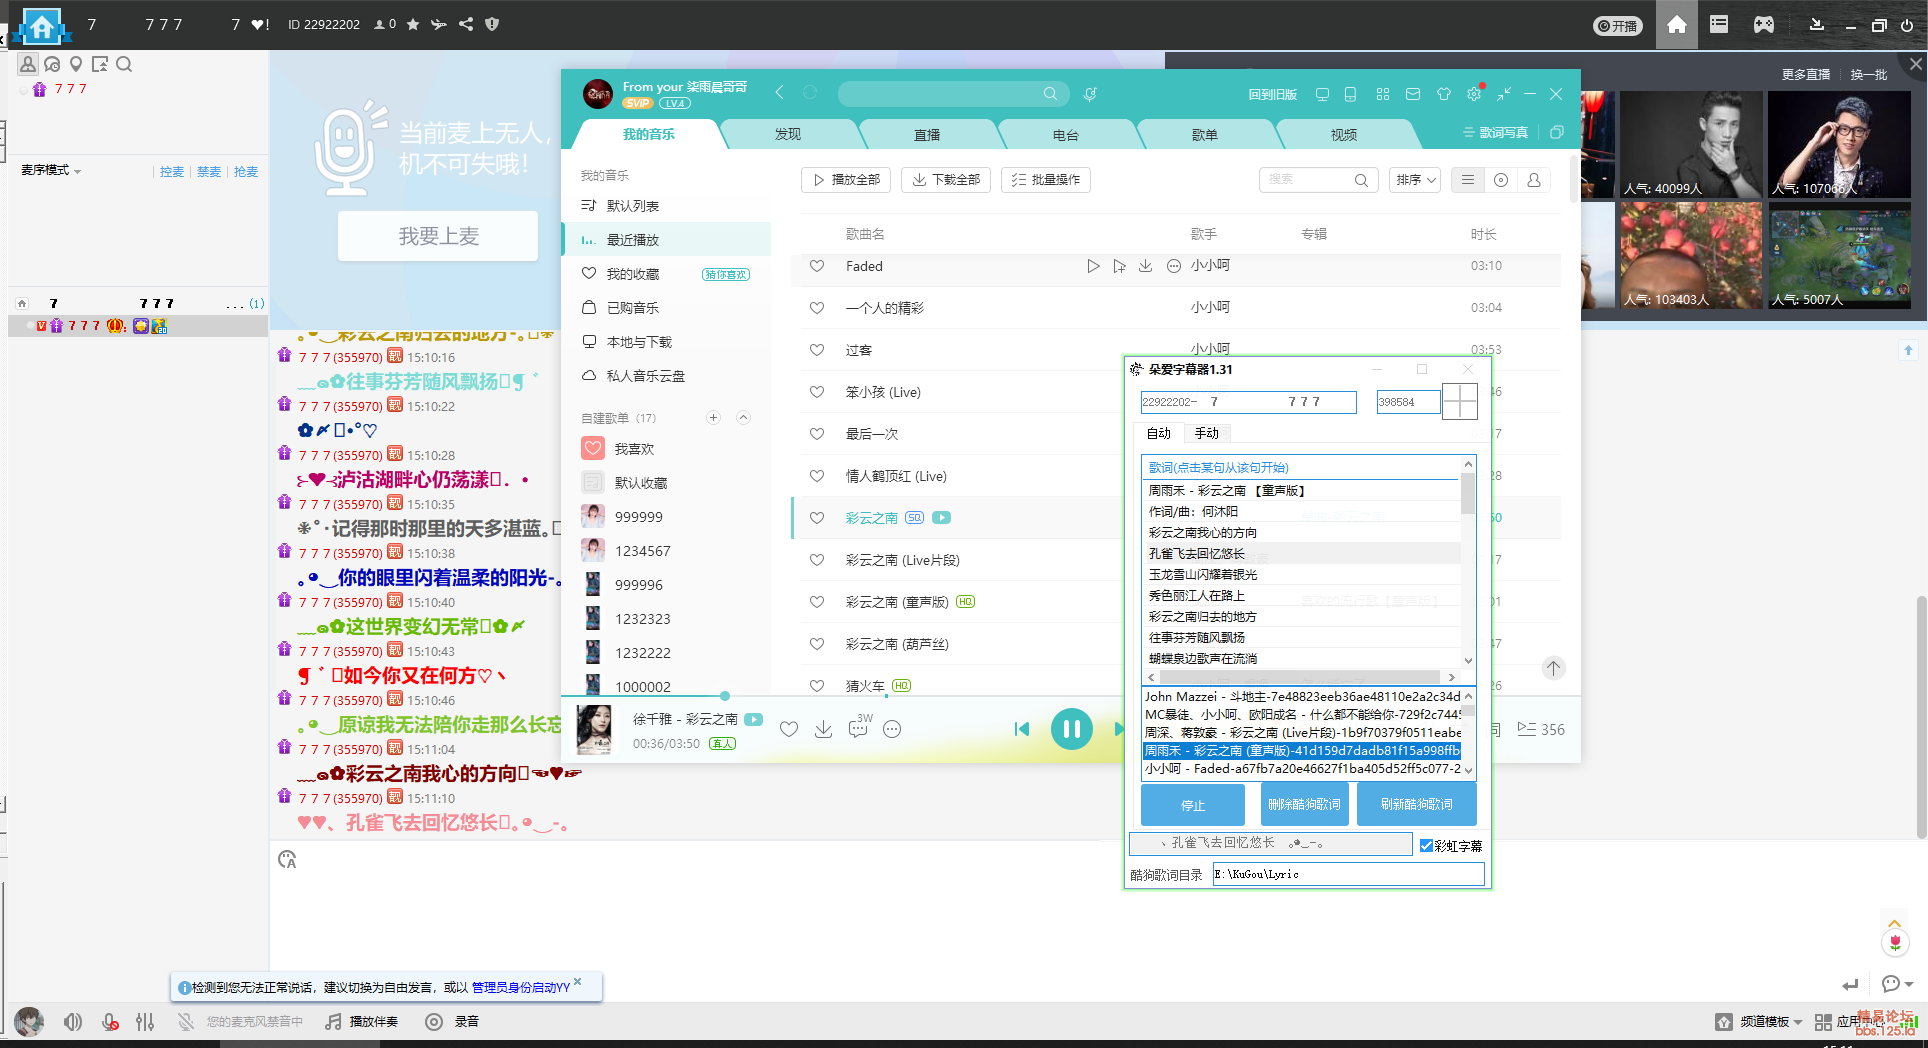Switch to 视频 tab
1928x1048 pixels.
1344,134
